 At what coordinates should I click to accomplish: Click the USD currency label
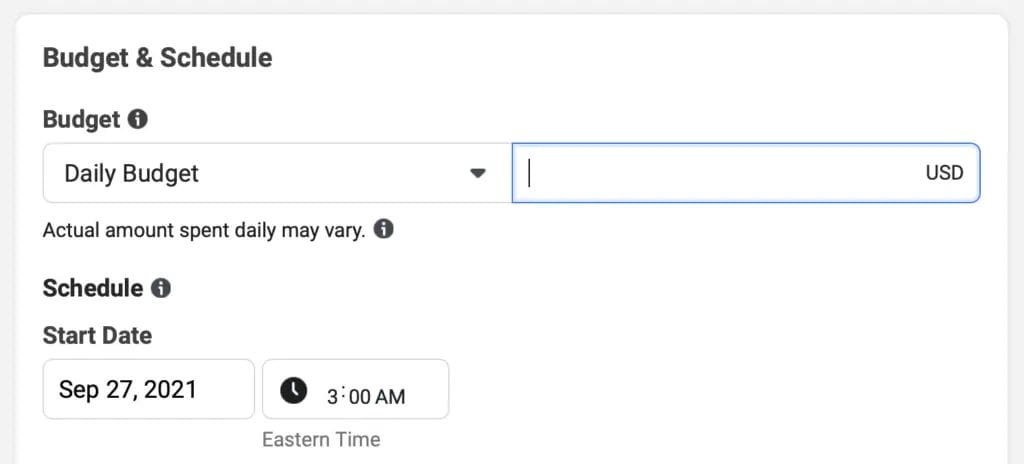pyautogui.click(x=944, y=173)
